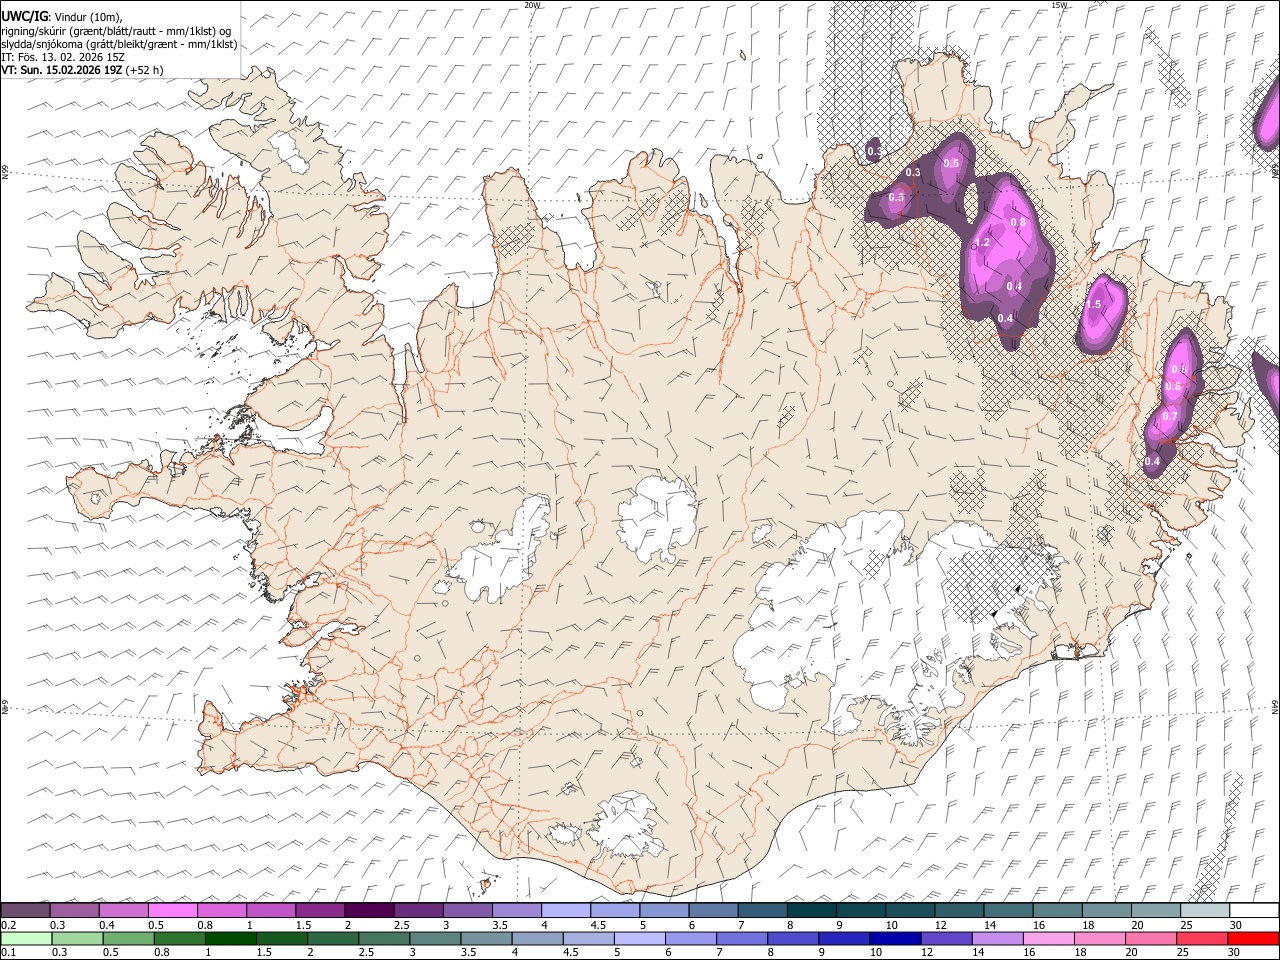This screenshot has height=960, width=1280.
Task: Click the 'rigning/skúrir' legend description line
Action: pyautogui.click(x=116, y=31)
